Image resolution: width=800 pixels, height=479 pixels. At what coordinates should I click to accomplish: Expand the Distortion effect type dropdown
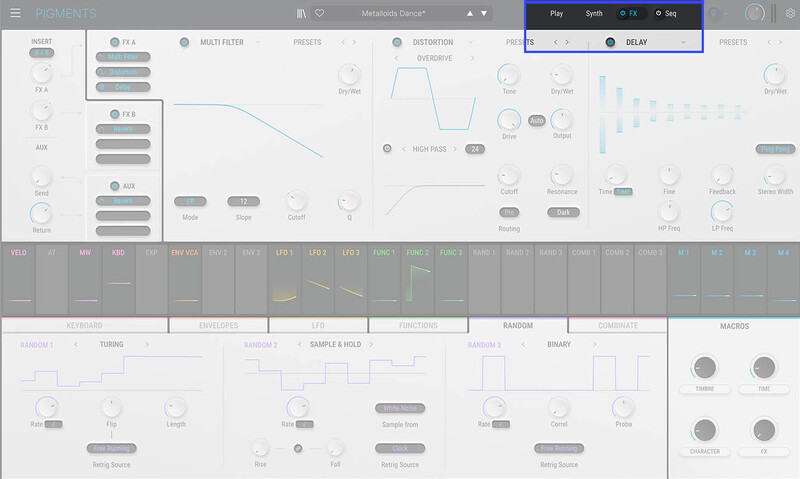coord(470,42)
